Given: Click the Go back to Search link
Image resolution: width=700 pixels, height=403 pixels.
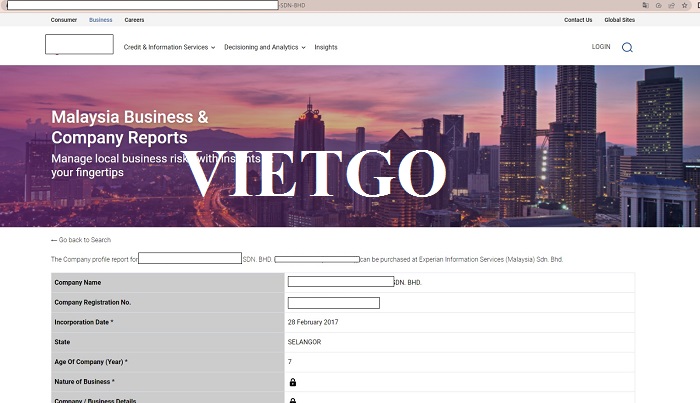Looking at the screenshot, I should [x=85, y=240].
